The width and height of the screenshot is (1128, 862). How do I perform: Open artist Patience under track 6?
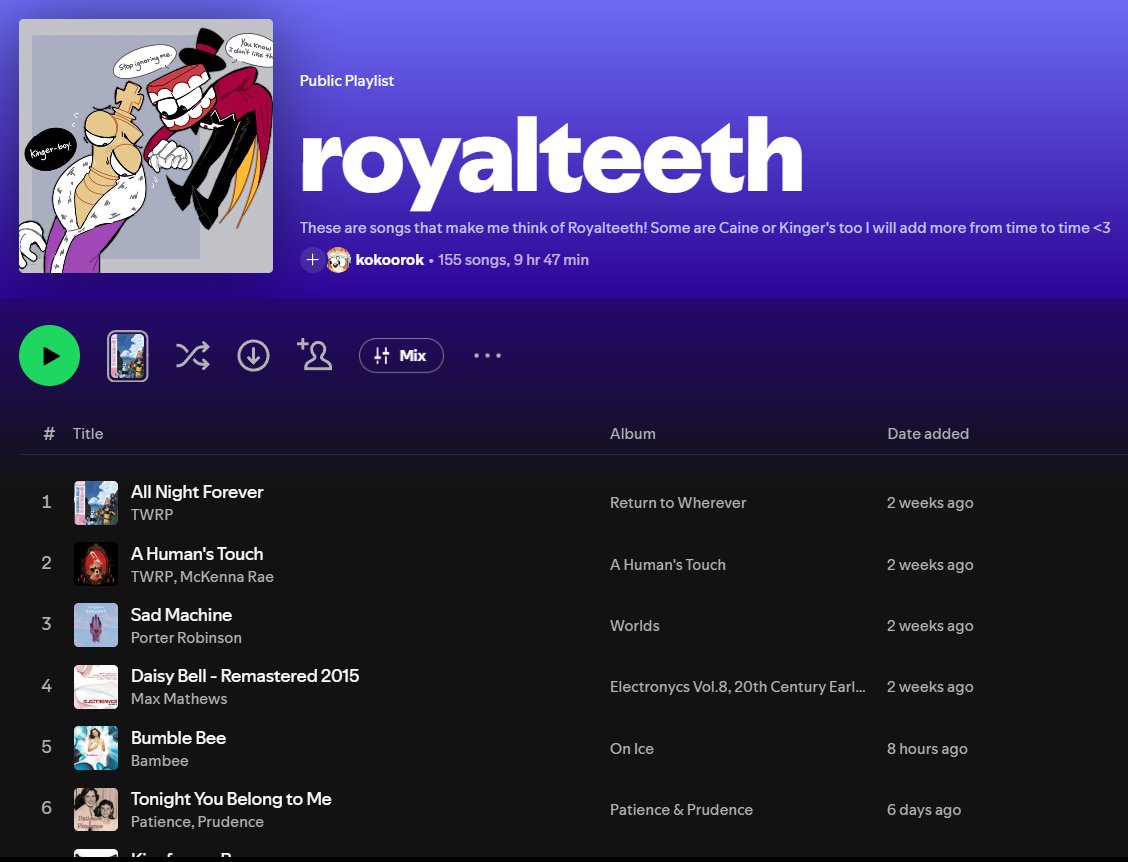(161, 822)
